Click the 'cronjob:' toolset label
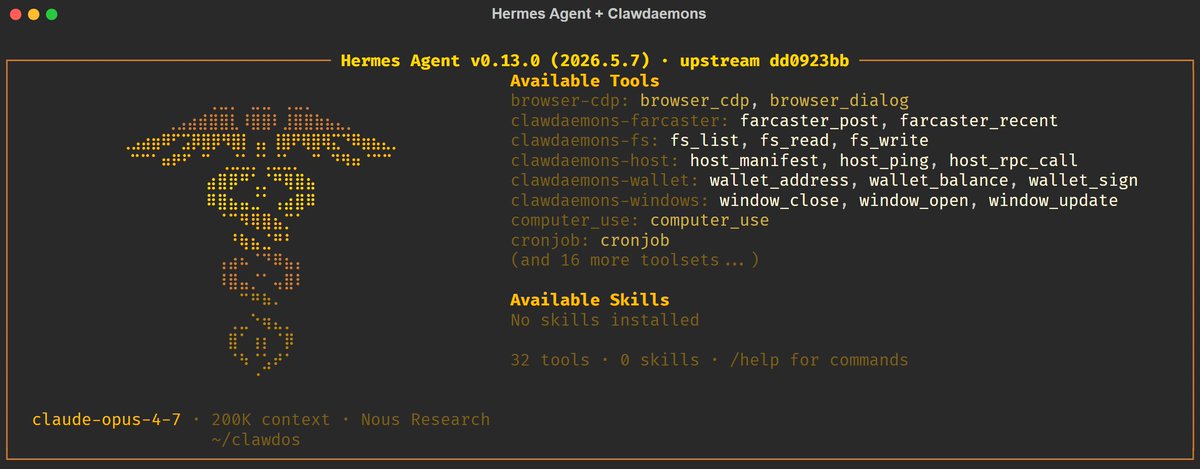Image resolution: width=1200 pixels, height=469 pixels. coord(550,241)
